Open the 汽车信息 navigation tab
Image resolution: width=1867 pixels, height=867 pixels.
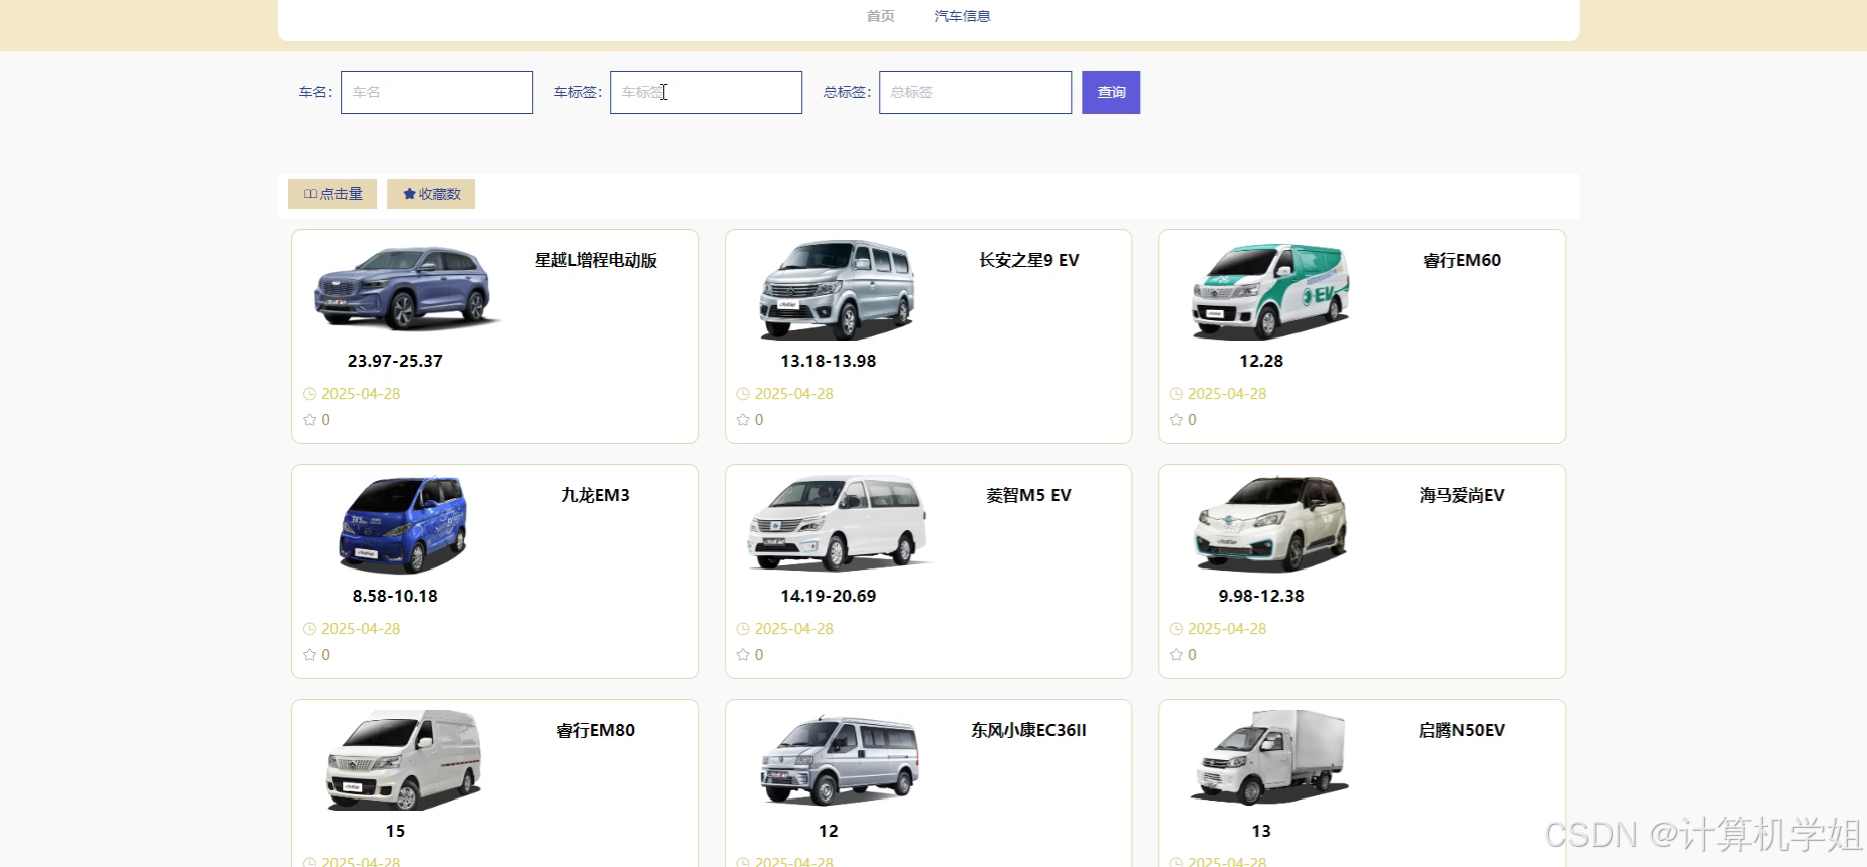tap(962, 16)
